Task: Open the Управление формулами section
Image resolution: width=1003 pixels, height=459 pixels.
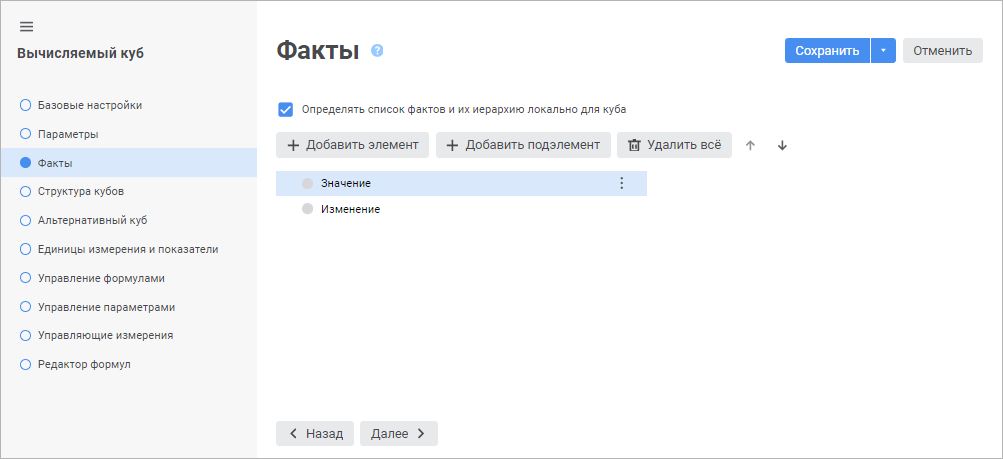Action: [x=100, y=278]
